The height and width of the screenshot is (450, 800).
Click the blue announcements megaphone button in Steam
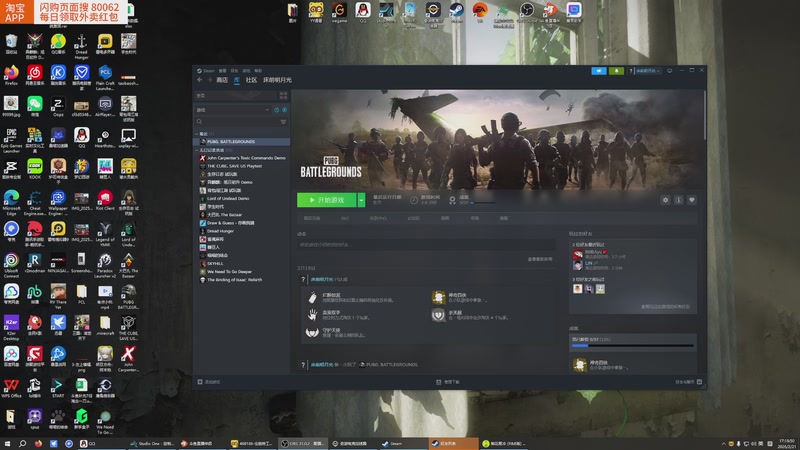(598, 70)
